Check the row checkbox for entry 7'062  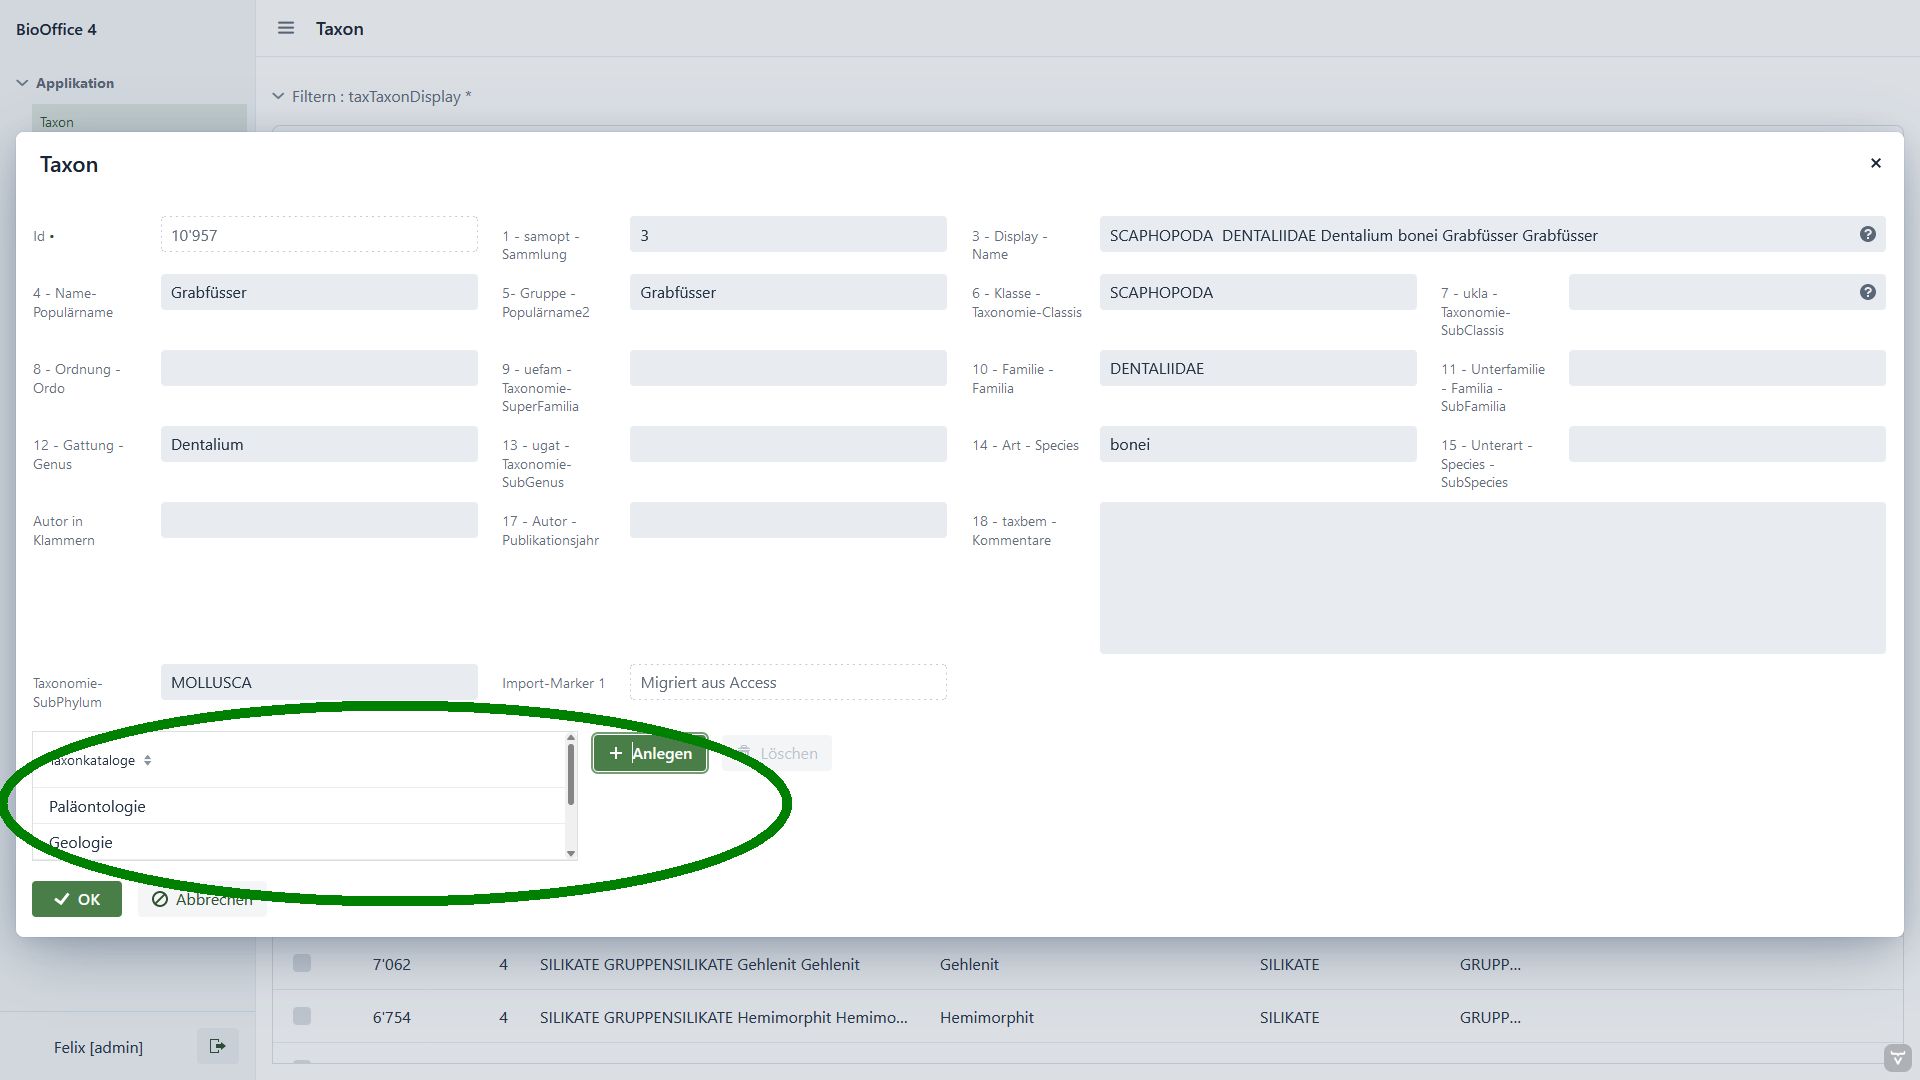(x=302, y=963)
